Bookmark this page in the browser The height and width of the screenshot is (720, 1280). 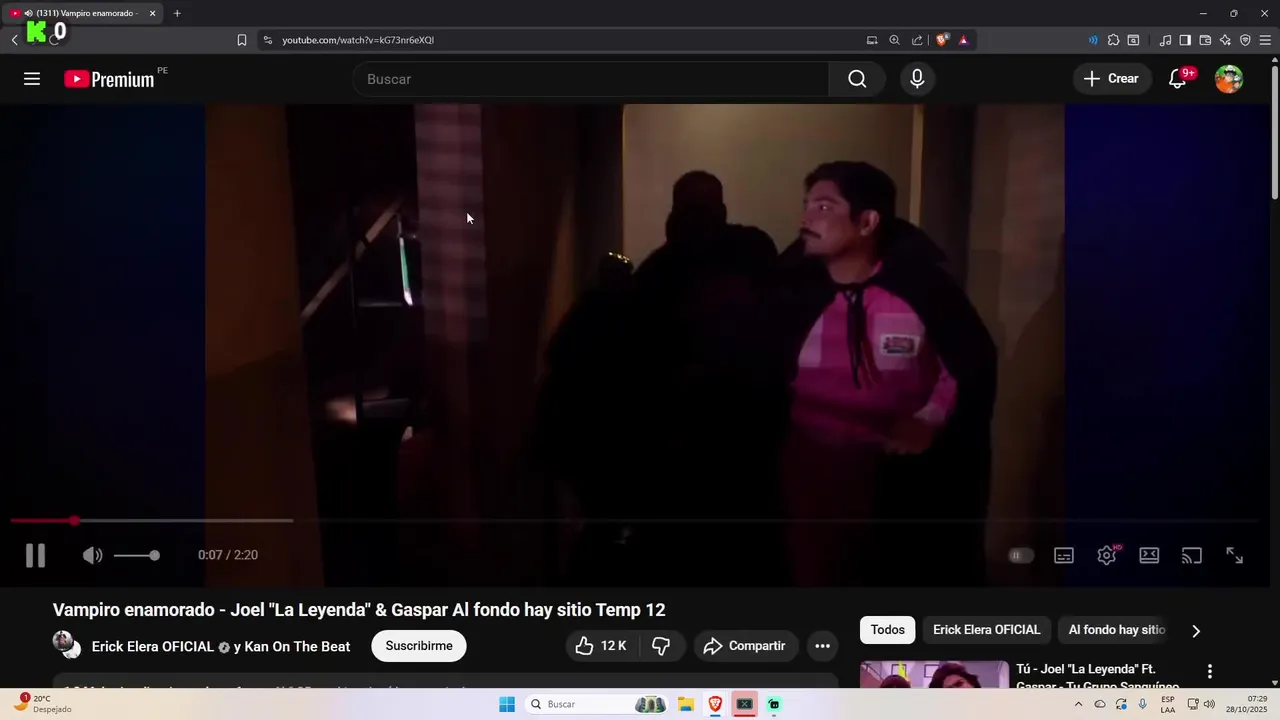coord(242,40)
